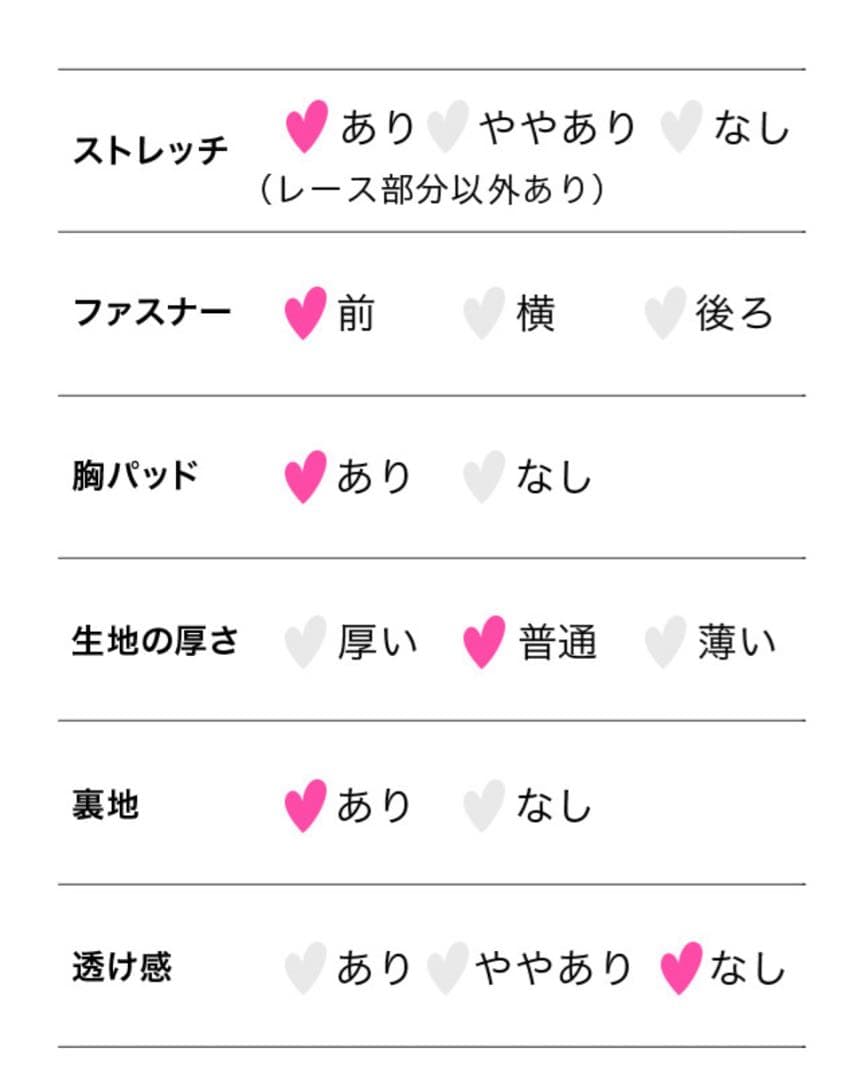
Task: Click the ストレッチ row label
Action: tap(150, 150)
